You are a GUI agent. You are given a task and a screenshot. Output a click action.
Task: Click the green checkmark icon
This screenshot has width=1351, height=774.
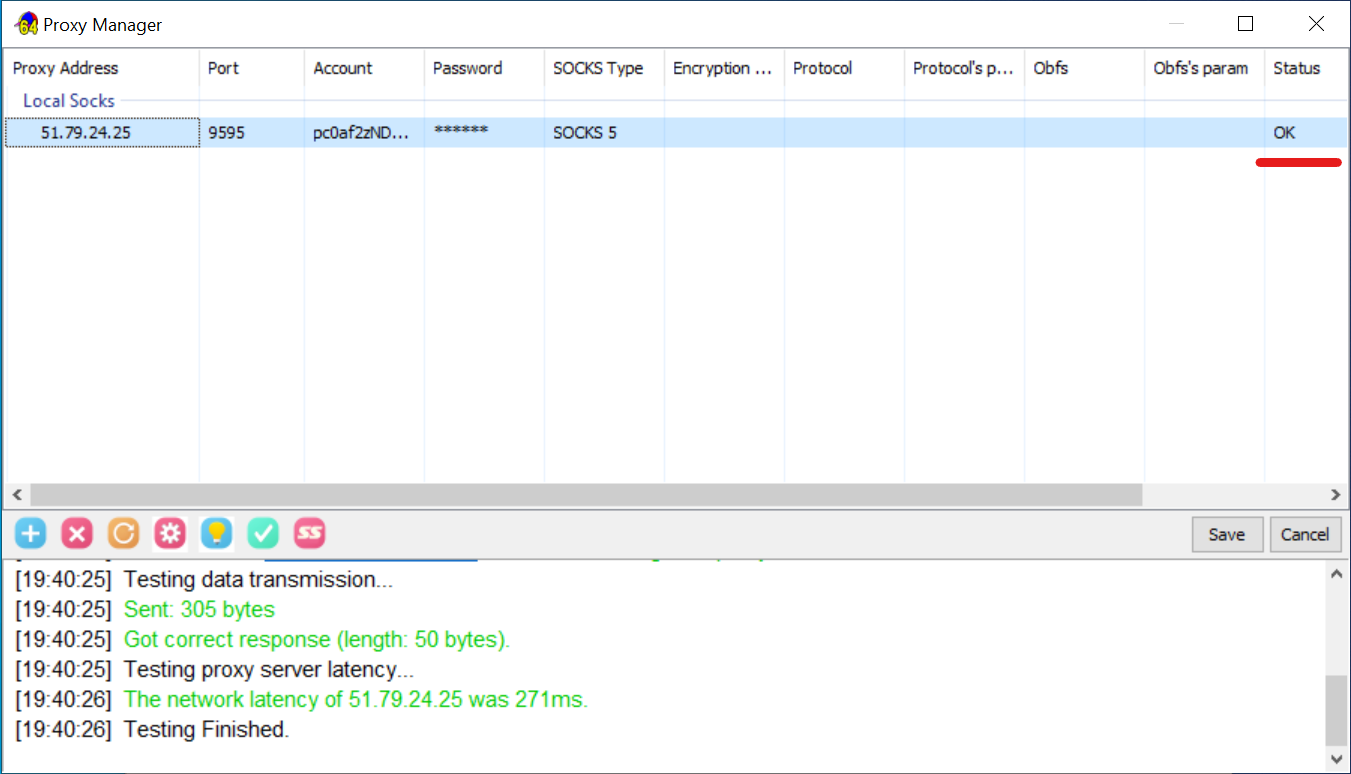(x=263, y=533)
